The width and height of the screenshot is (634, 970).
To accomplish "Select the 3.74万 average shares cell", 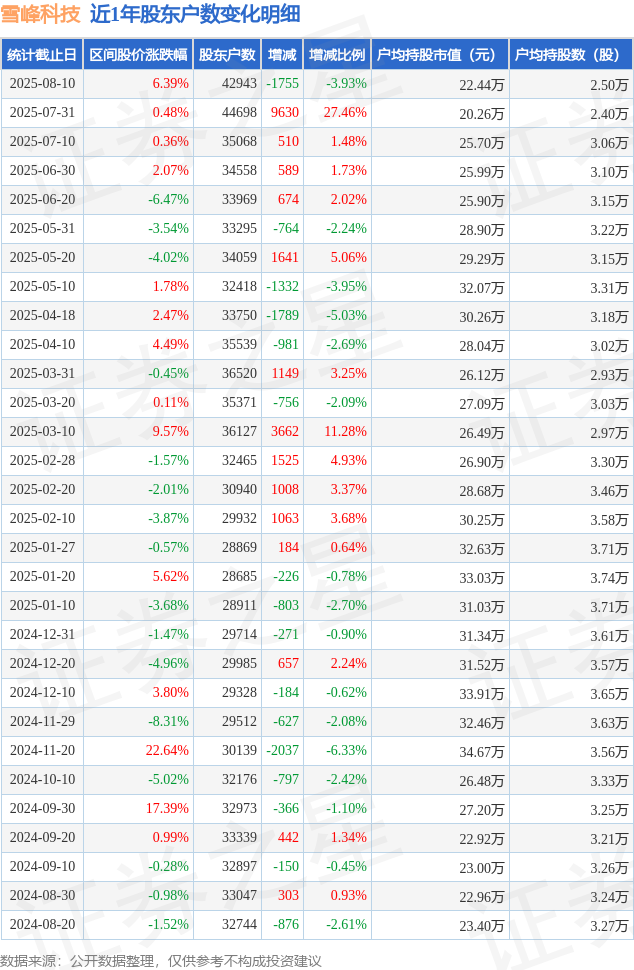I will pos(609,578).
